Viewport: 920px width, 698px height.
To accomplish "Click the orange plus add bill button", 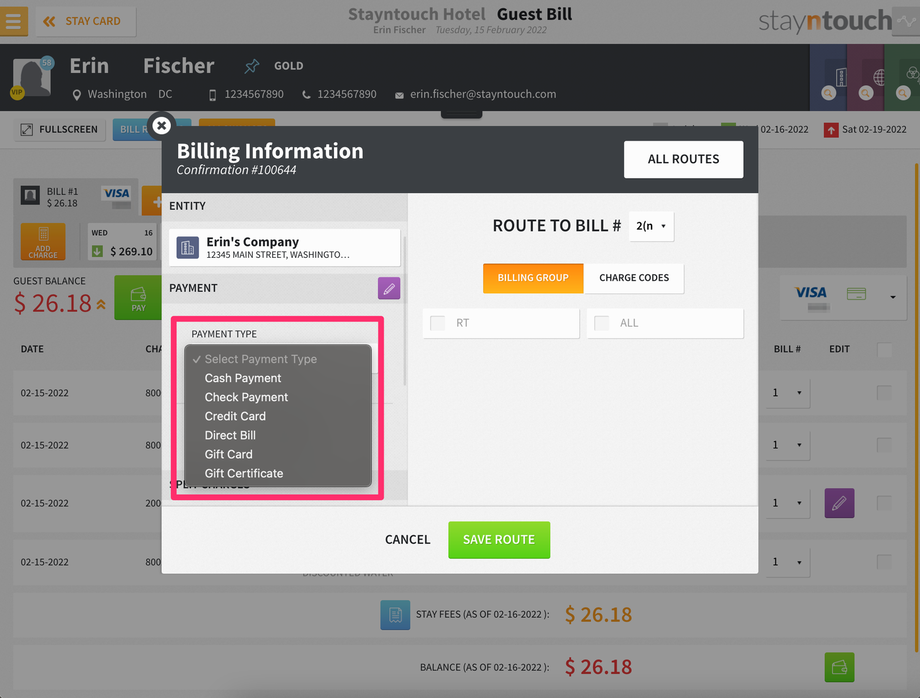I will pos(152,201).
